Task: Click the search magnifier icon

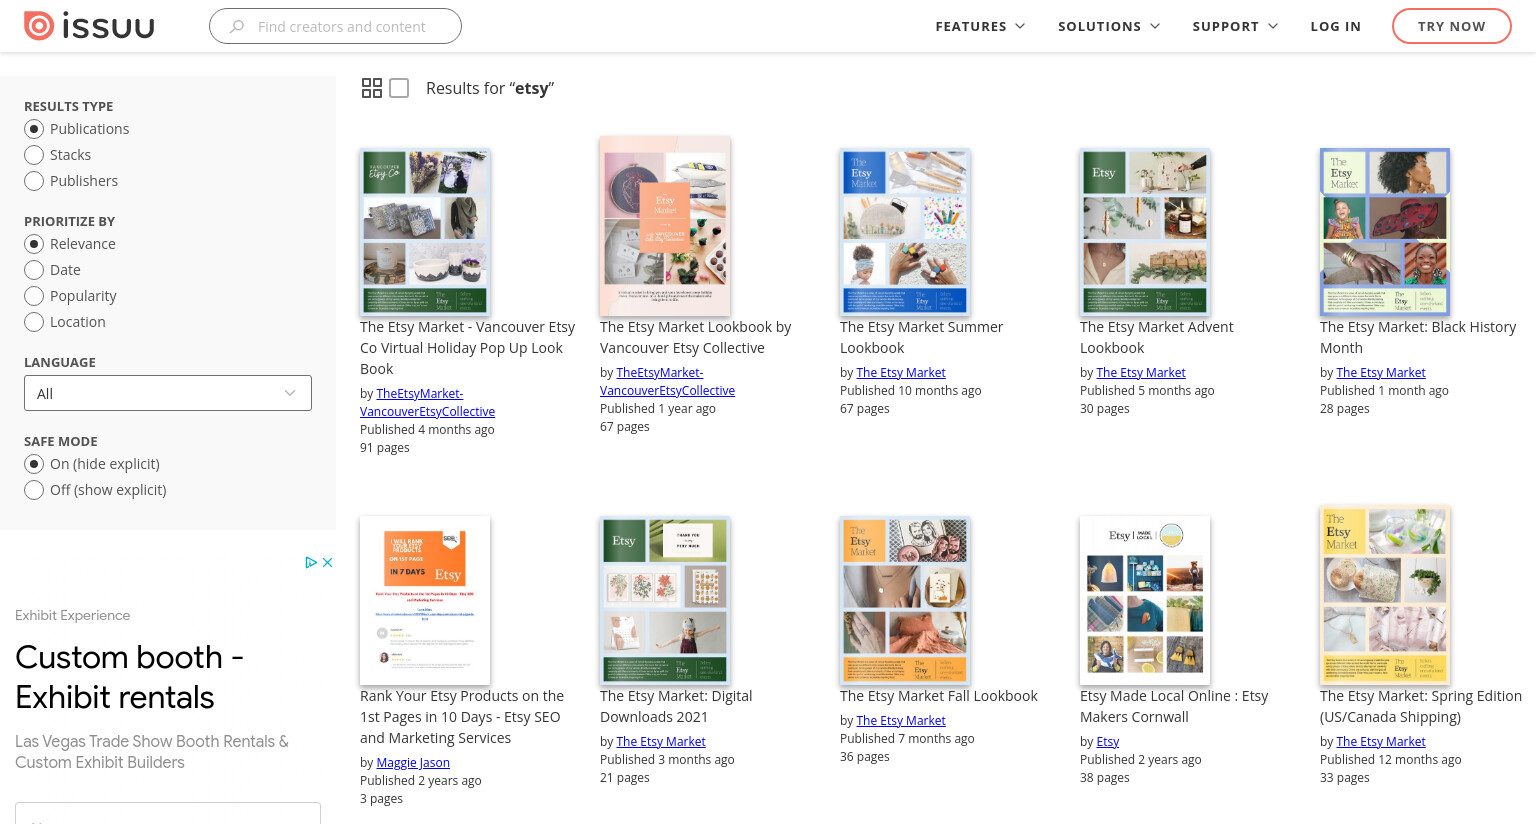Action: coord(237,27)
